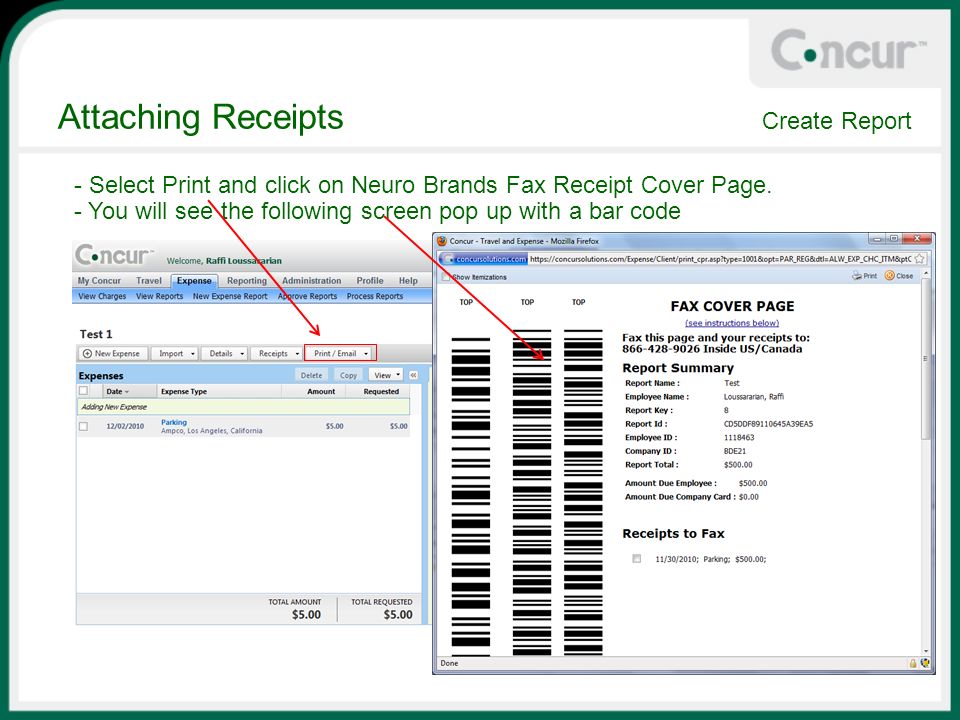Click New Expense Report submenu link
The width and height of the screenshot is (960, 720).
230,296
